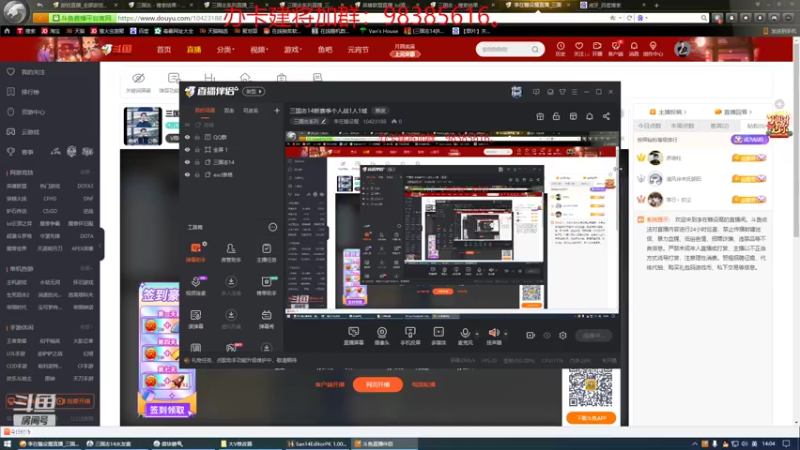Open the 主播任务 streamer tasks tool

click(x=266, y=253)
